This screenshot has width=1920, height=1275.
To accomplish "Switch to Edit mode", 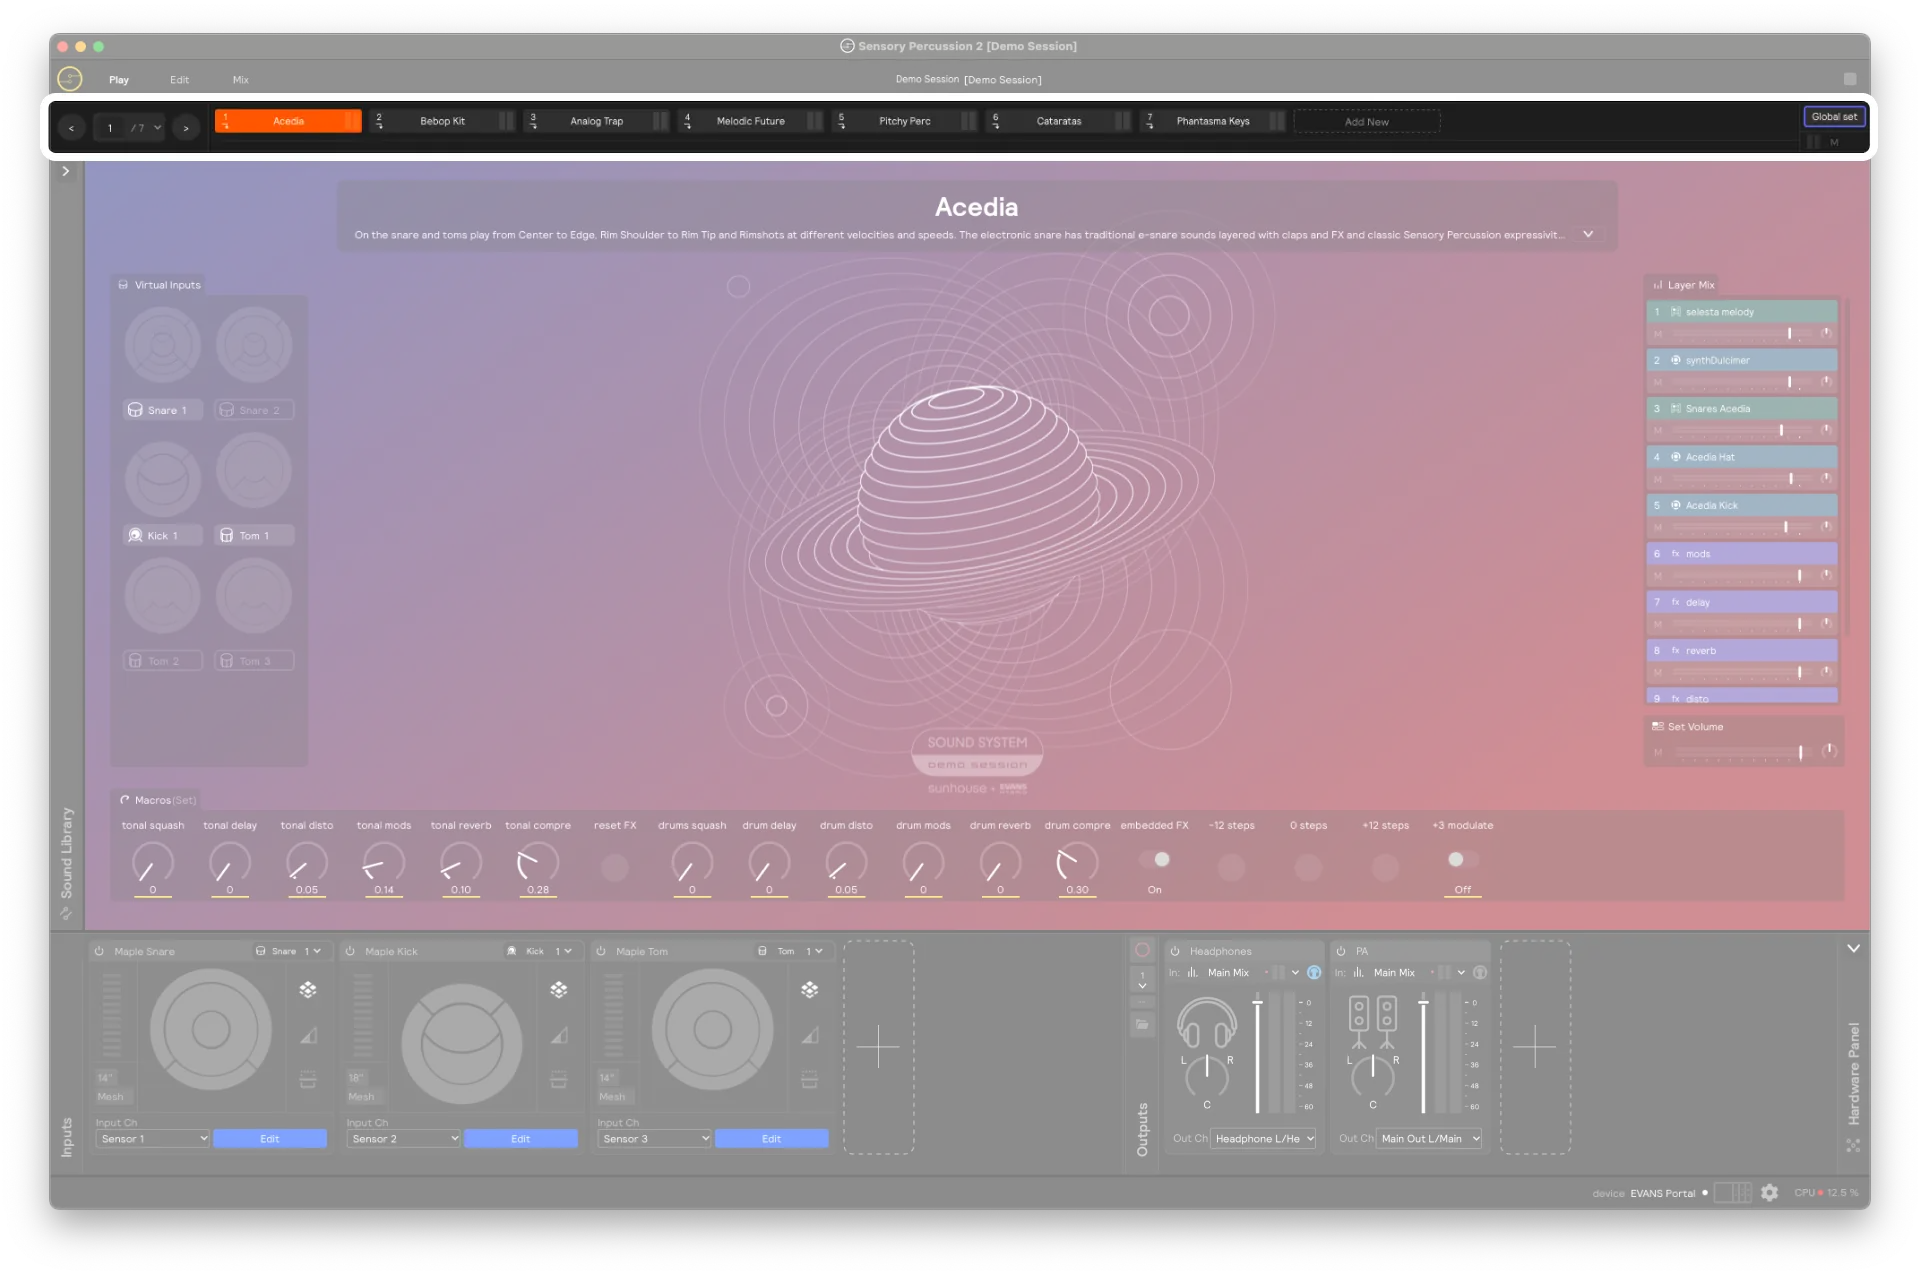I will pyautogui.click(x=179, y=80).
